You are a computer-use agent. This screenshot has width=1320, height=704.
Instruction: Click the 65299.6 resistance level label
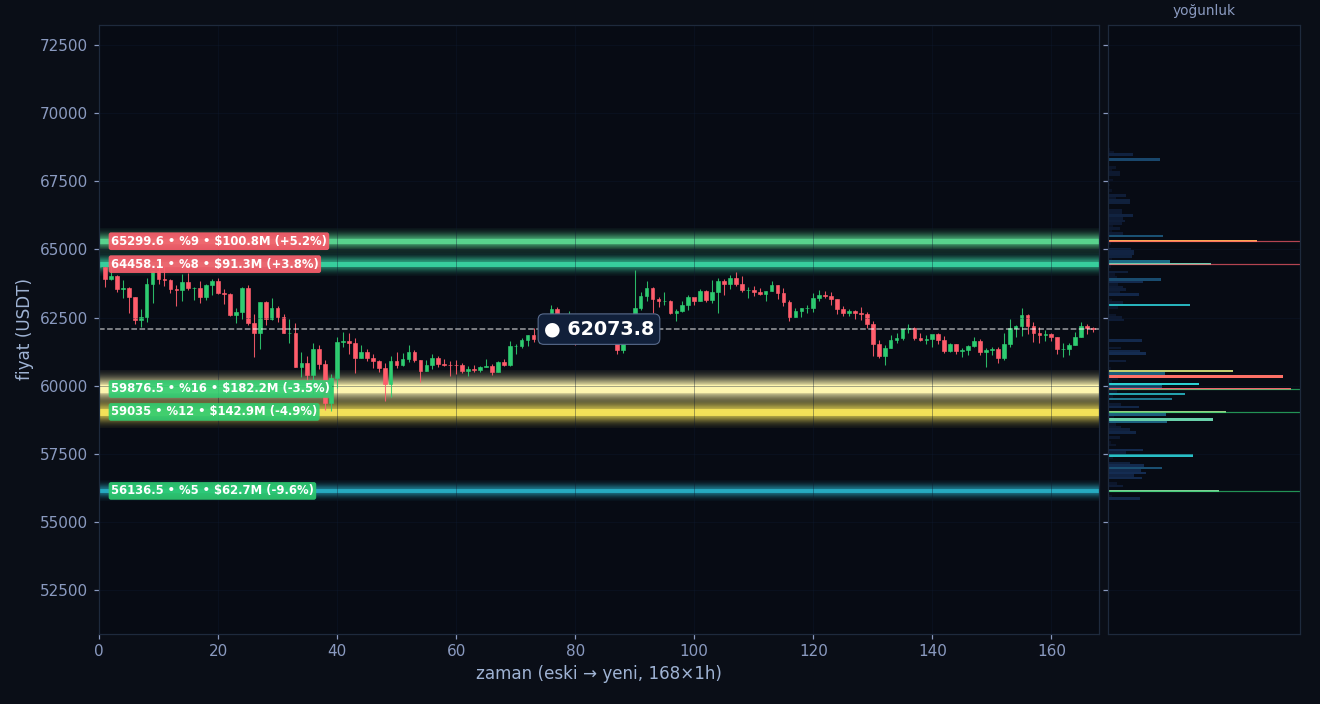pos(219,241)
